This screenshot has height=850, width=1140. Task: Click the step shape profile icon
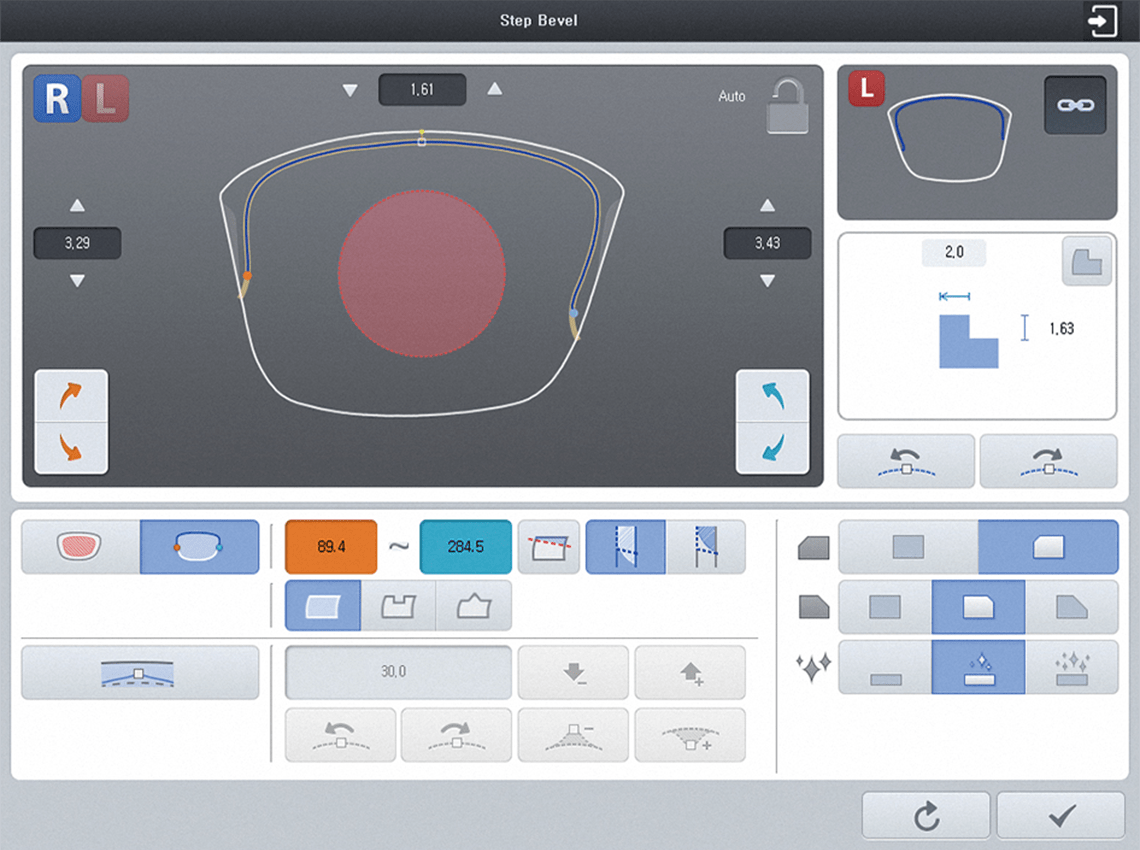(1086, 262)
